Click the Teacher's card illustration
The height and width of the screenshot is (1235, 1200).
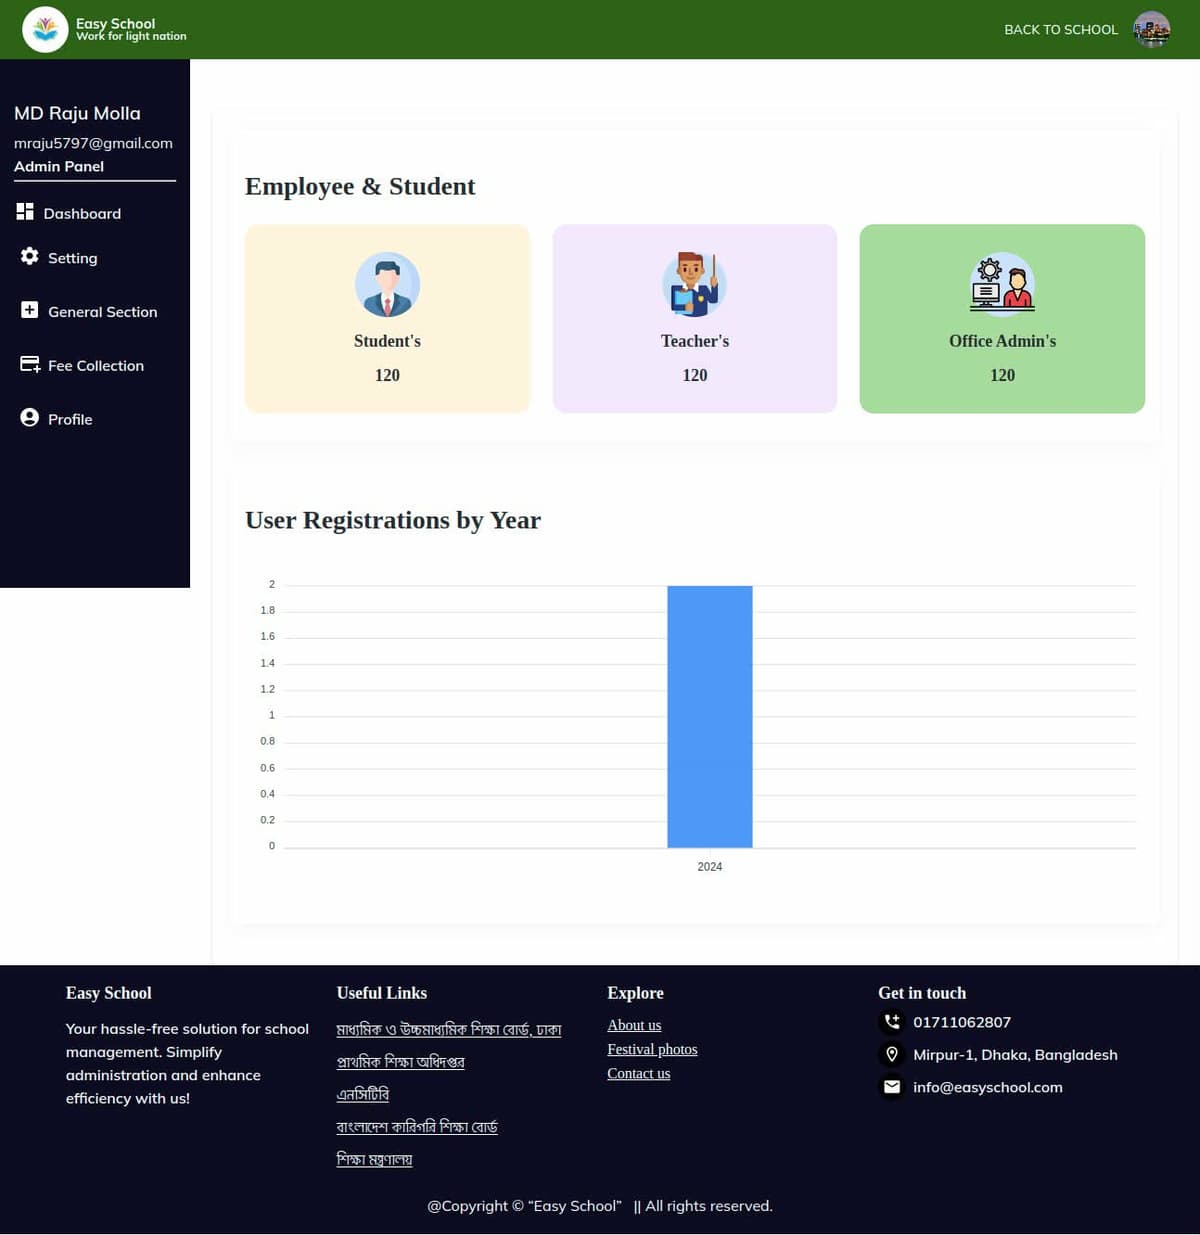694,283
